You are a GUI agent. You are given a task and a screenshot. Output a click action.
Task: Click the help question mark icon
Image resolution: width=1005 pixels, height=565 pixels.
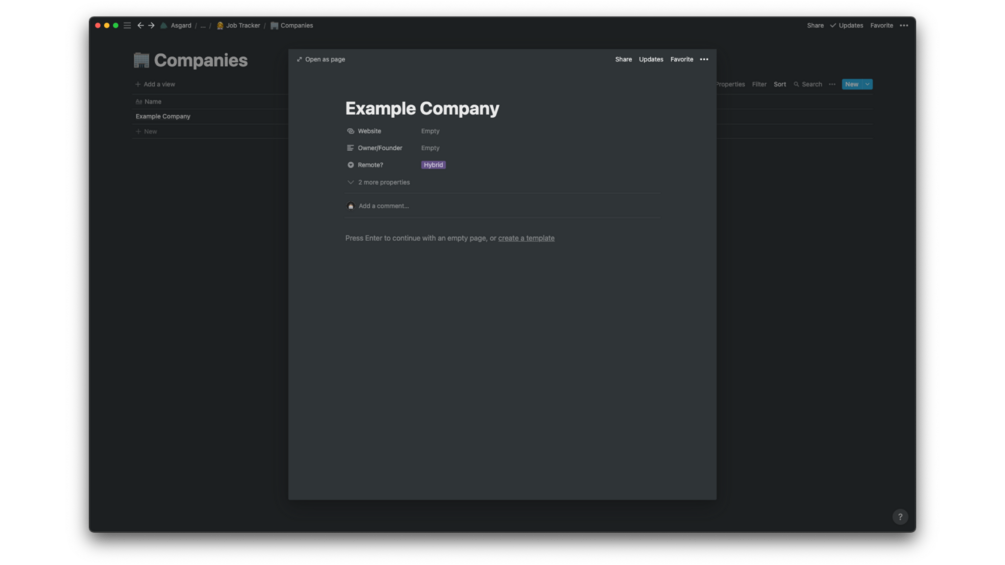900,517
